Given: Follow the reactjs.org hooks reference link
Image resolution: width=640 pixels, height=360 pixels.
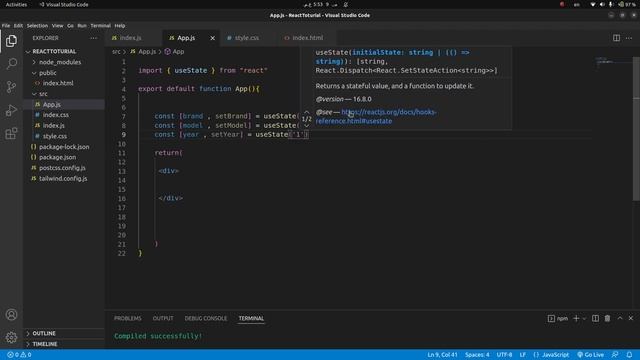Looking at the screenshot, I should 376,116.
